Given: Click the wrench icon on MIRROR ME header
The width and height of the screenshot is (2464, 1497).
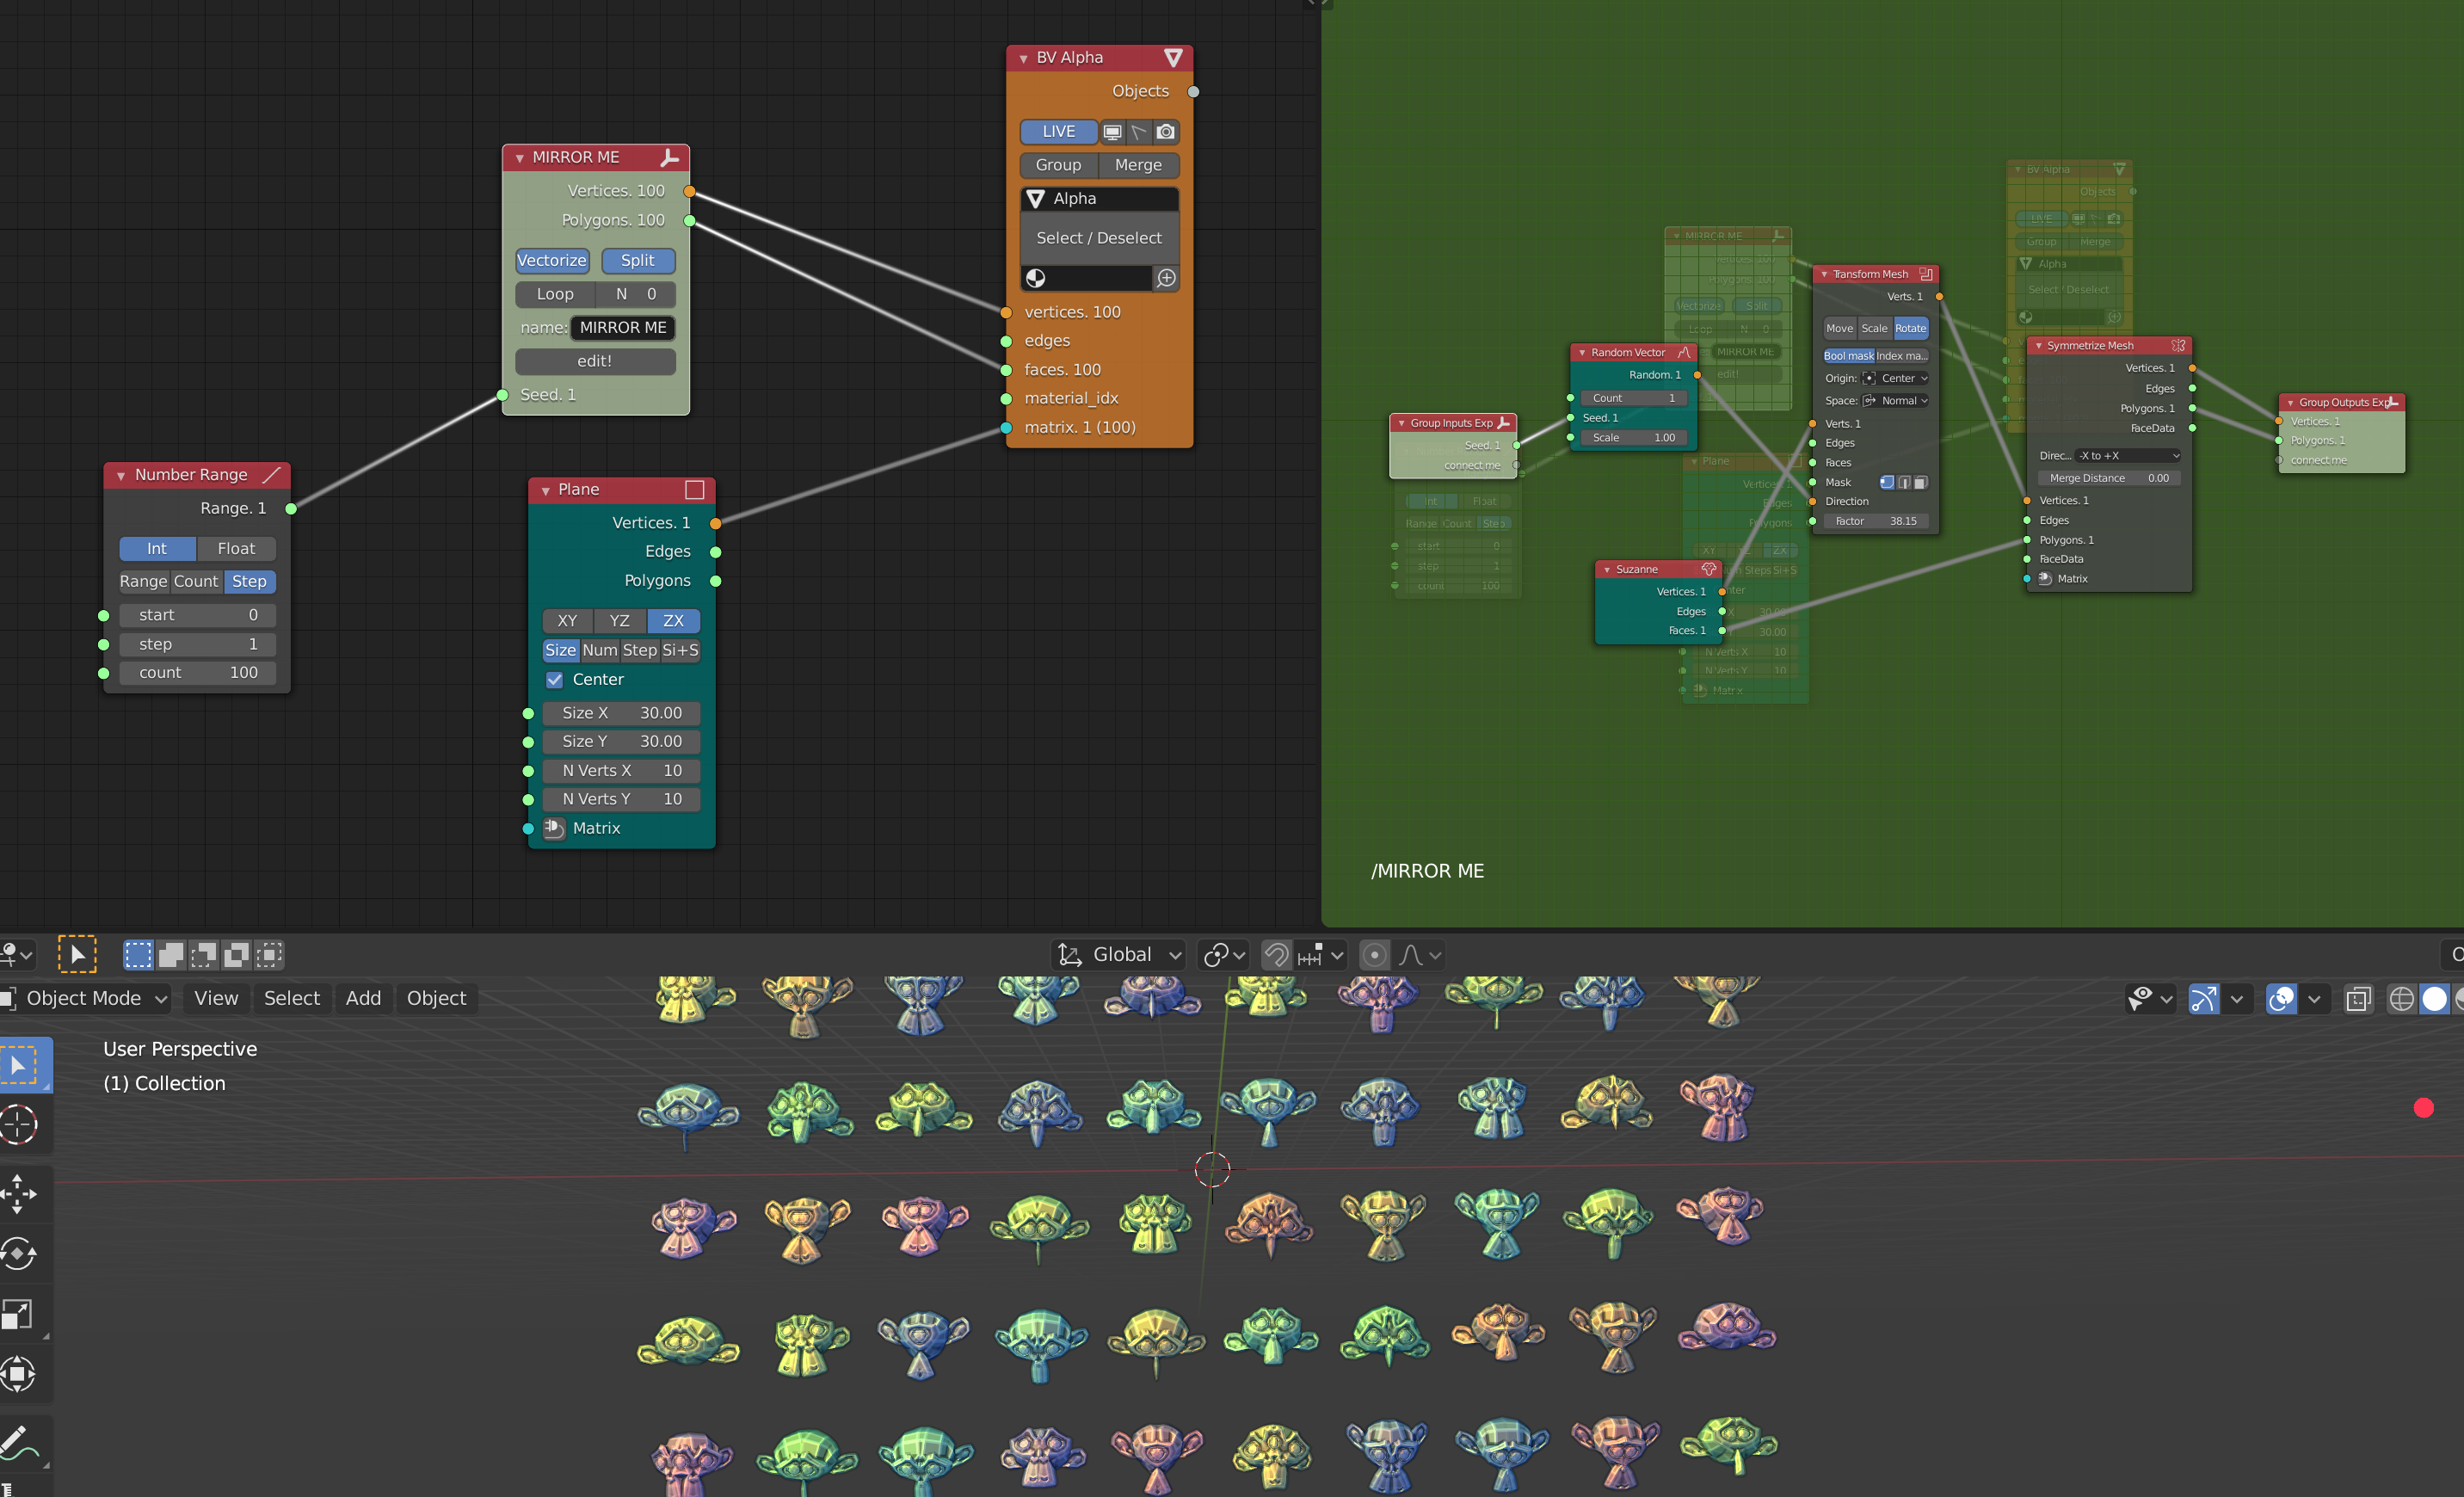Looking at the screenshot, I should click(670, 157).
